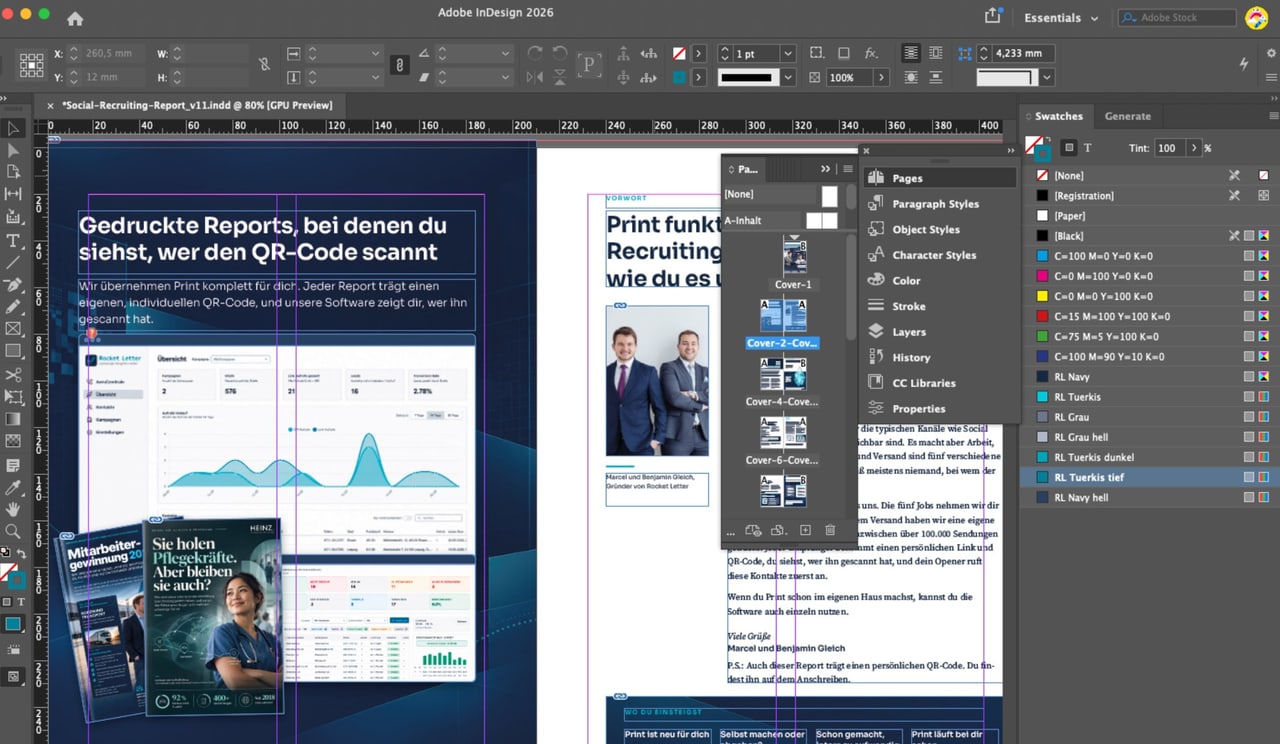This screenshot has height=744, width=1280.
Task: Open the History panel from the dock
Action: pyautogui.click(x=940, y=357)
